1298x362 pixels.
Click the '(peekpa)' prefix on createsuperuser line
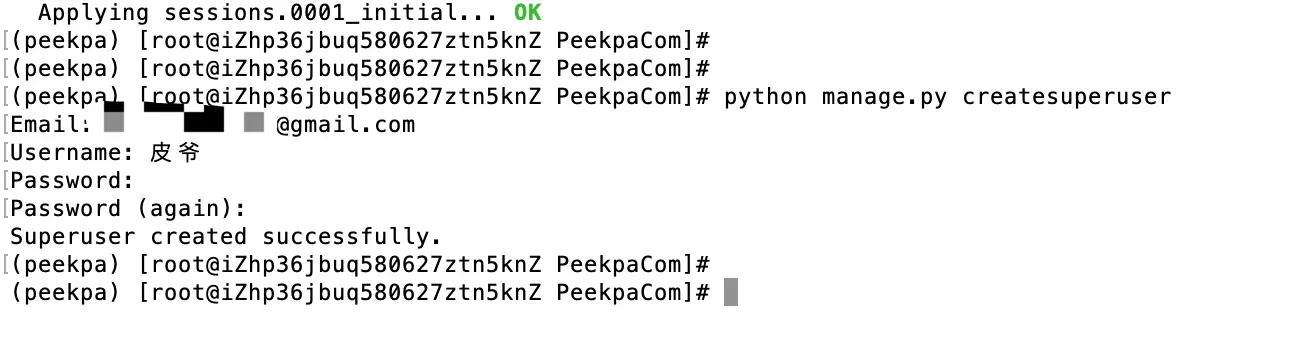point(64,97)
